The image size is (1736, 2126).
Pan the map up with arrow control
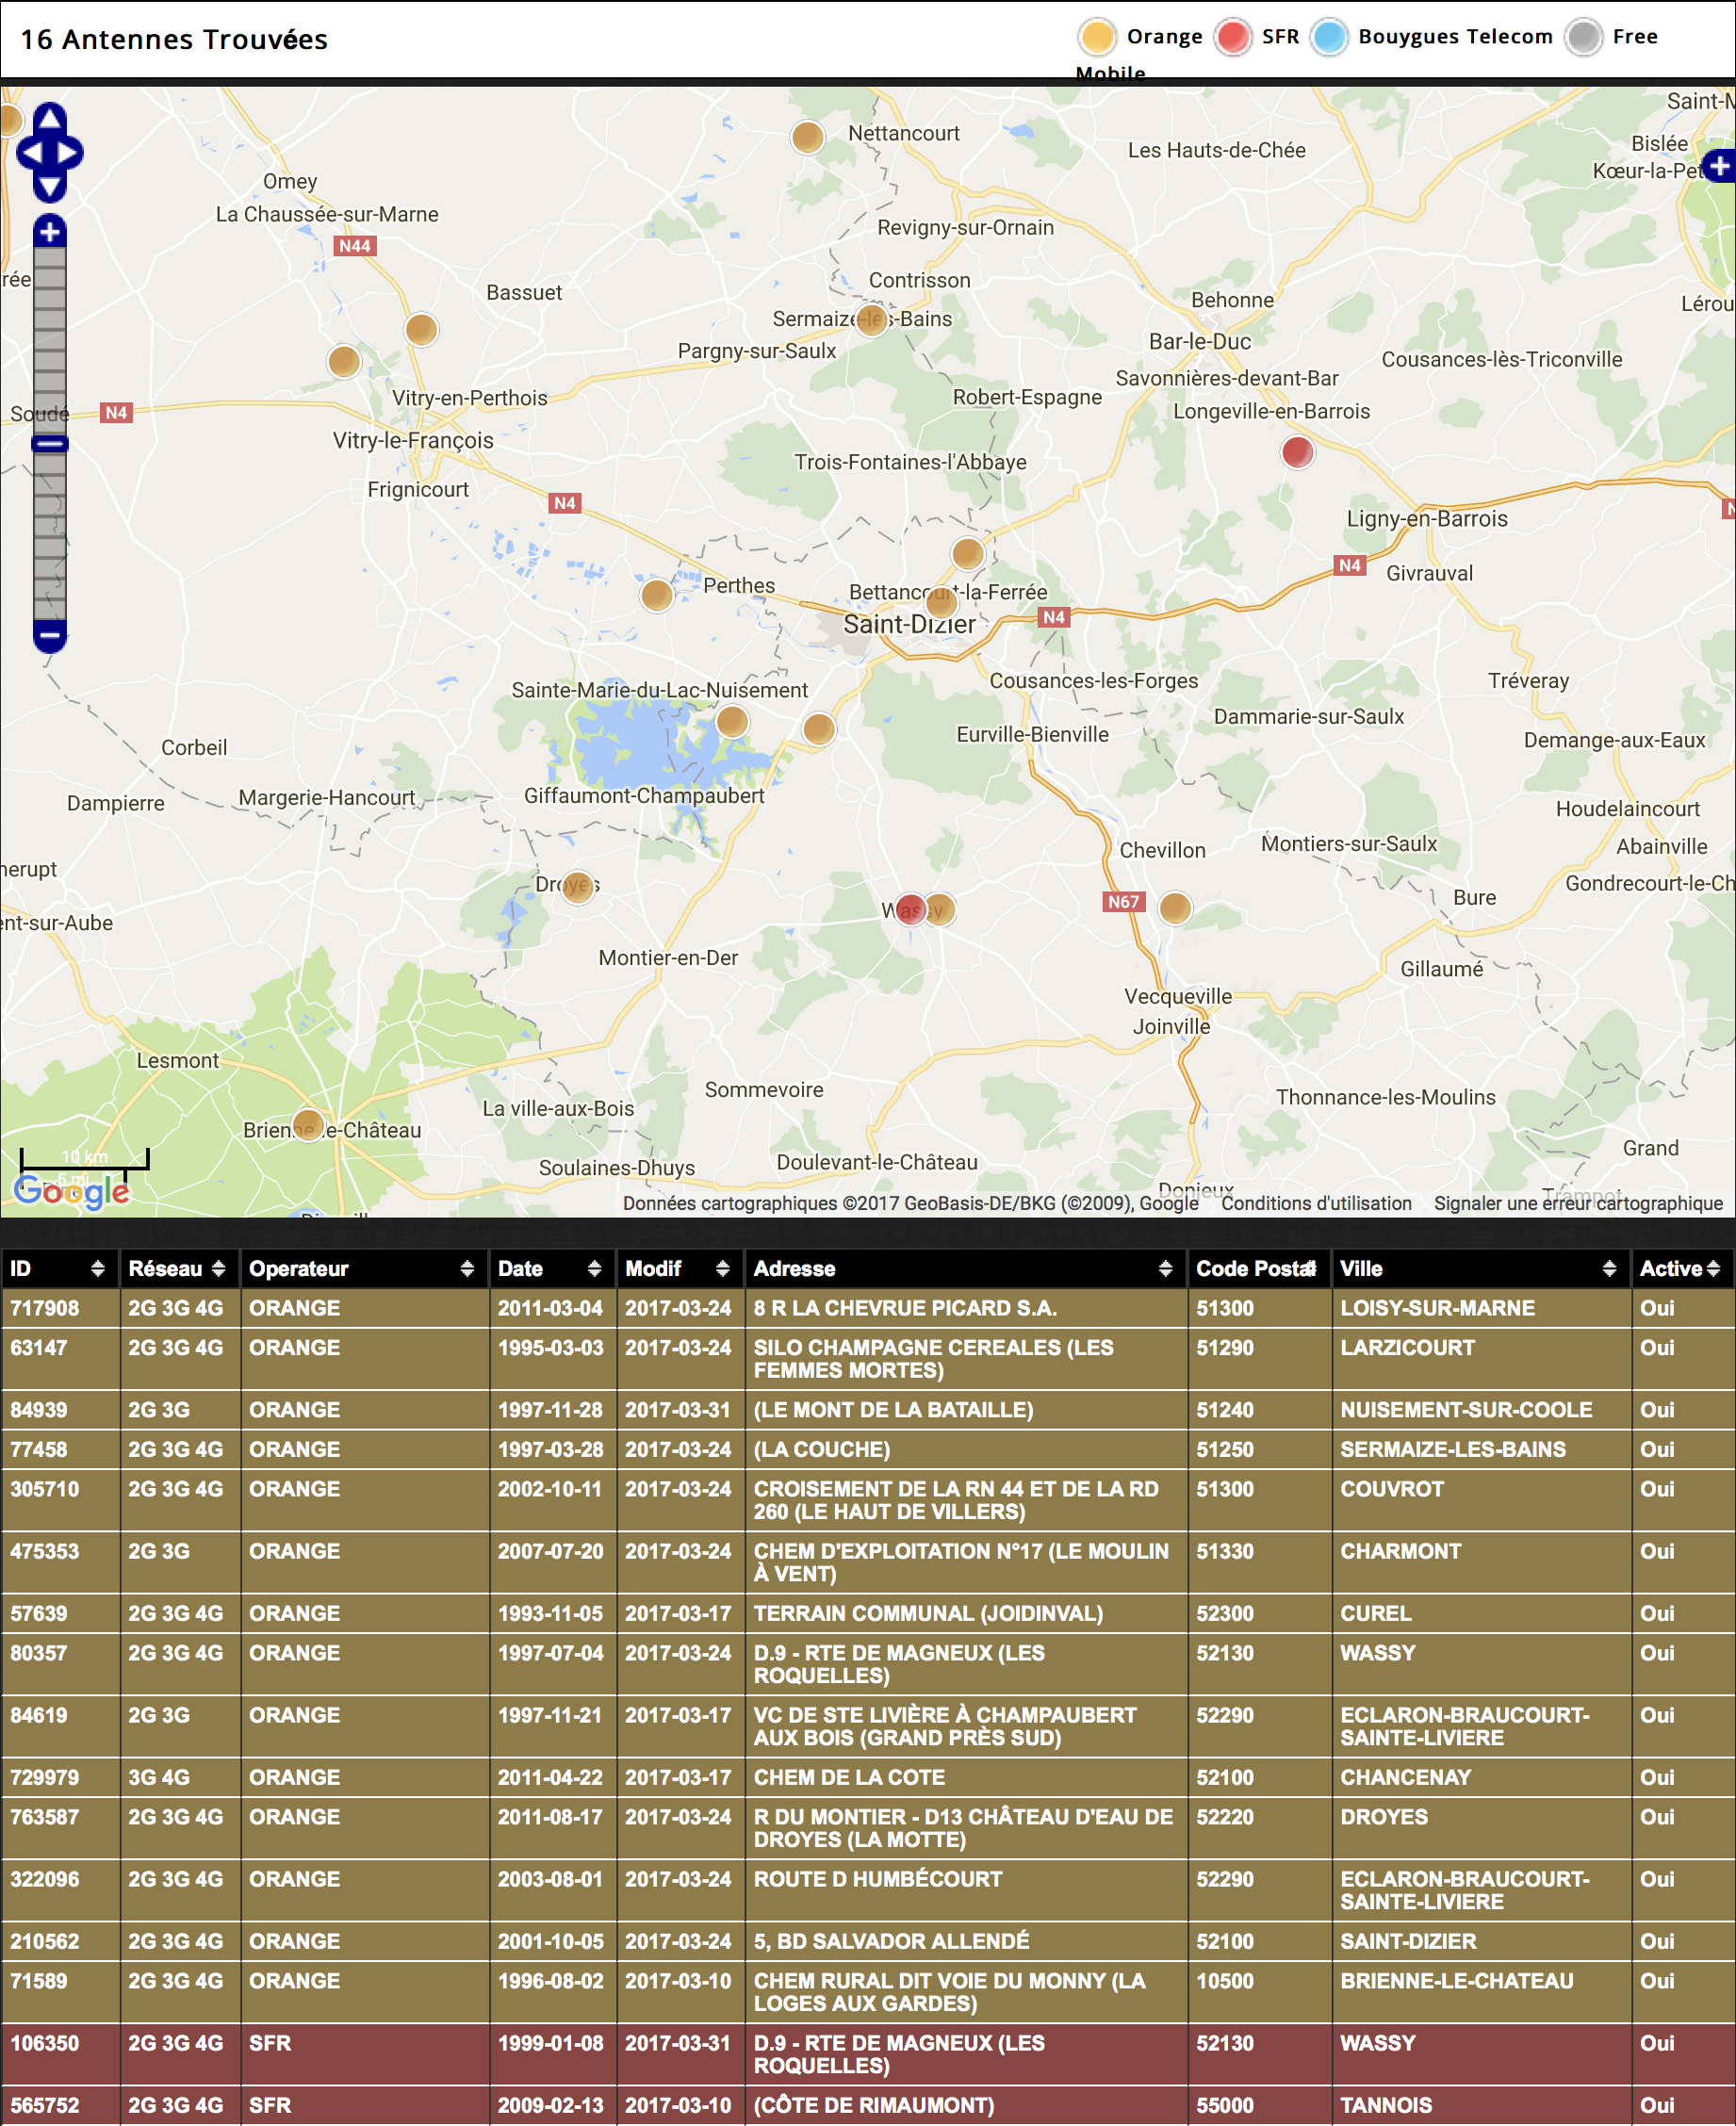click(50, 118)
